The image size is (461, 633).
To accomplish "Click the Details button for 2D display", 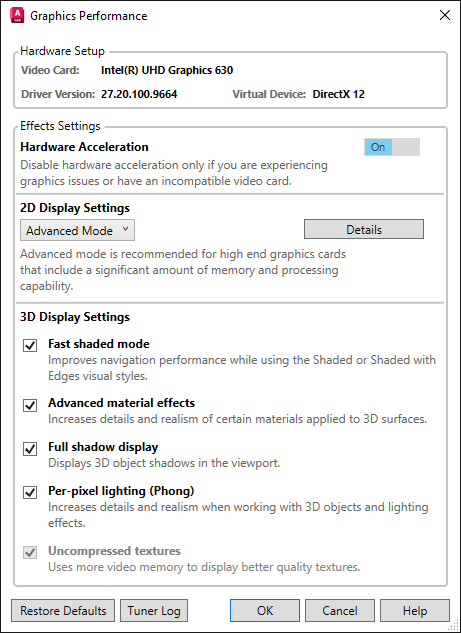I will (364, 229).
